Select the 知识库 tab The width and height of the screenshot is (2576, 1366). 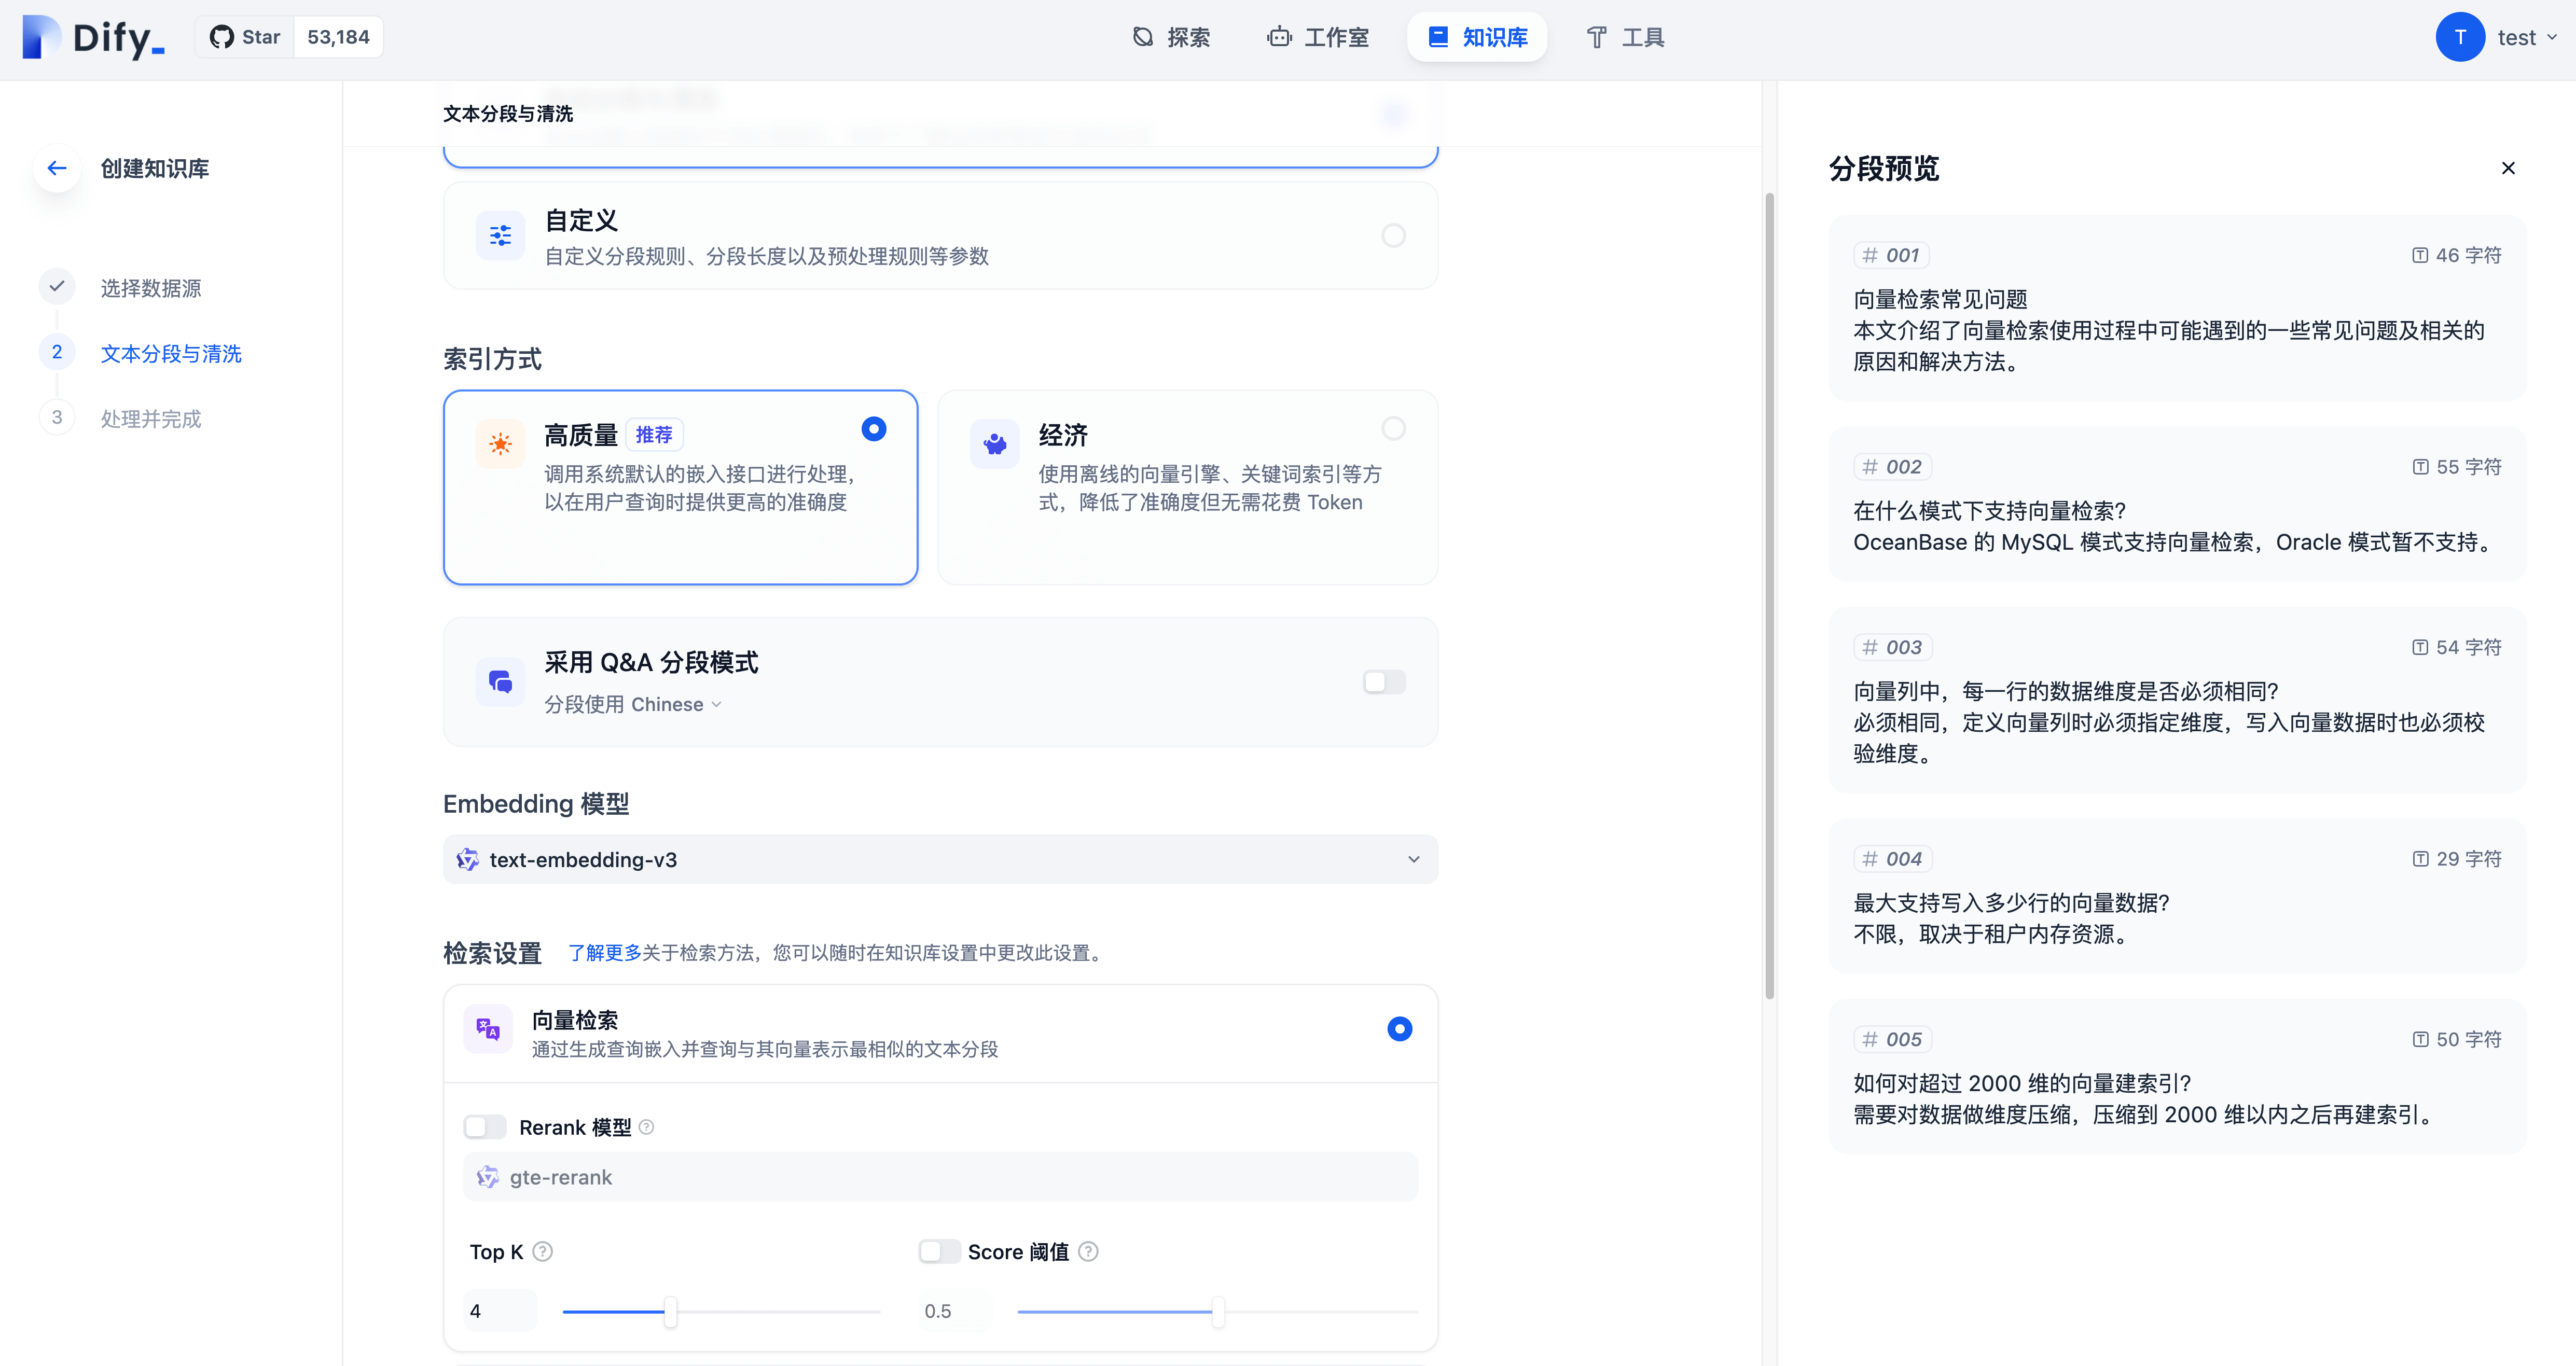pyautogui.click(x=1477, y=37)
